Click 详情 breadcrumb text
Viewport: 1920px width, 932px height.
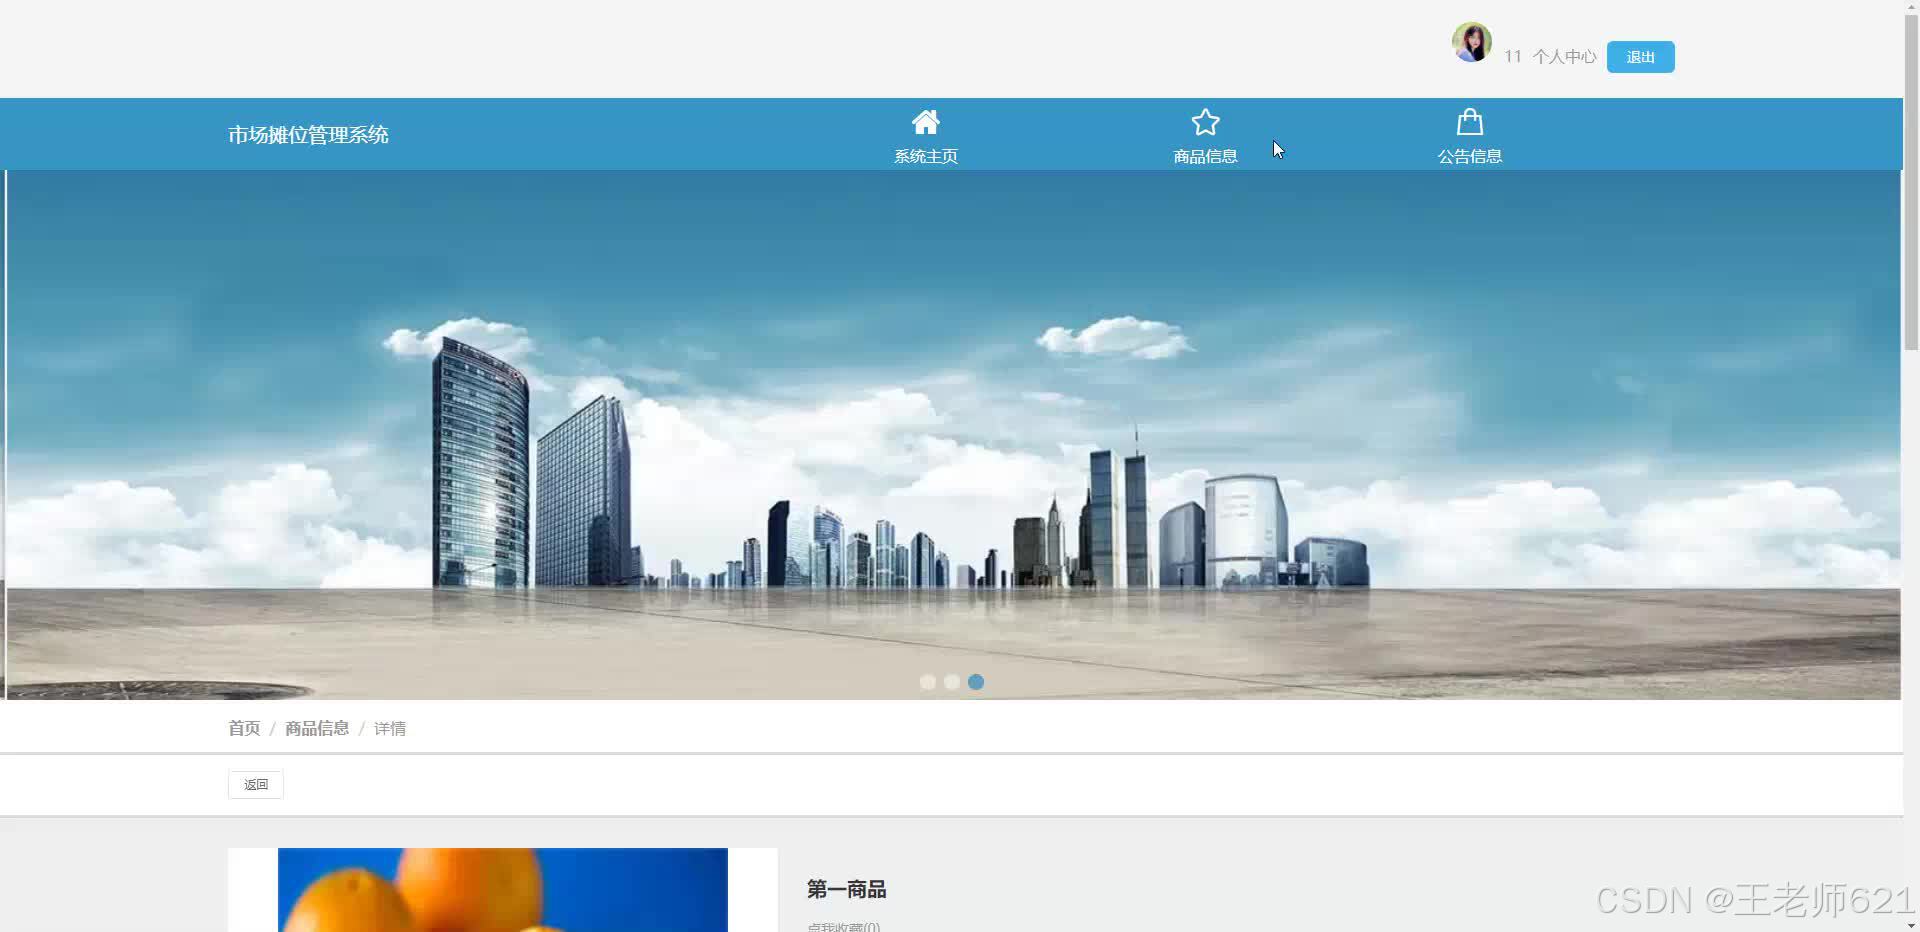click(x=390, y=728)
